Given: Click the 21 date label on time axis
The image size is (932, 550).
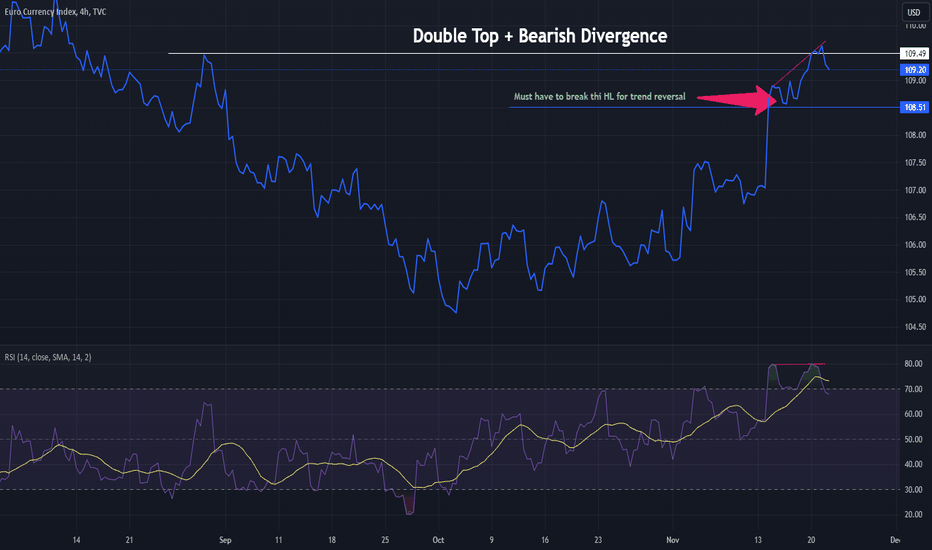Looking at the screenshot, I should pos(129,540).
